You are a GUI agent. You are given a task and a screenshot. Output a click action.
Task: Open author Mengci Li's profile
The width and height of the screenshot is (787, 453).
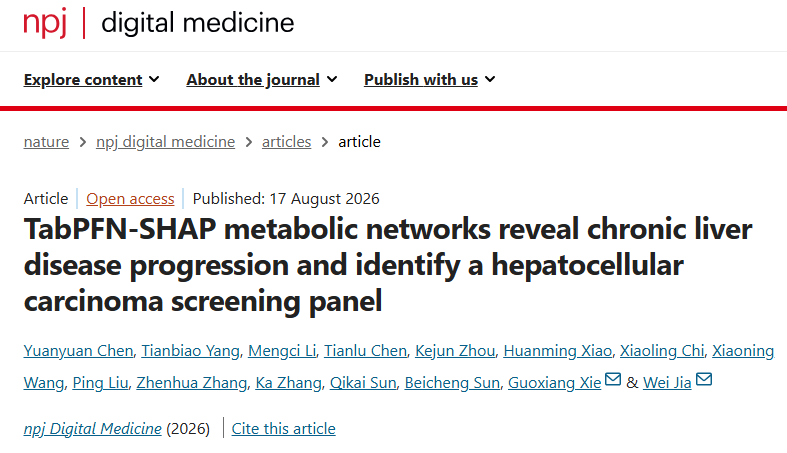(x=282, y=351)
